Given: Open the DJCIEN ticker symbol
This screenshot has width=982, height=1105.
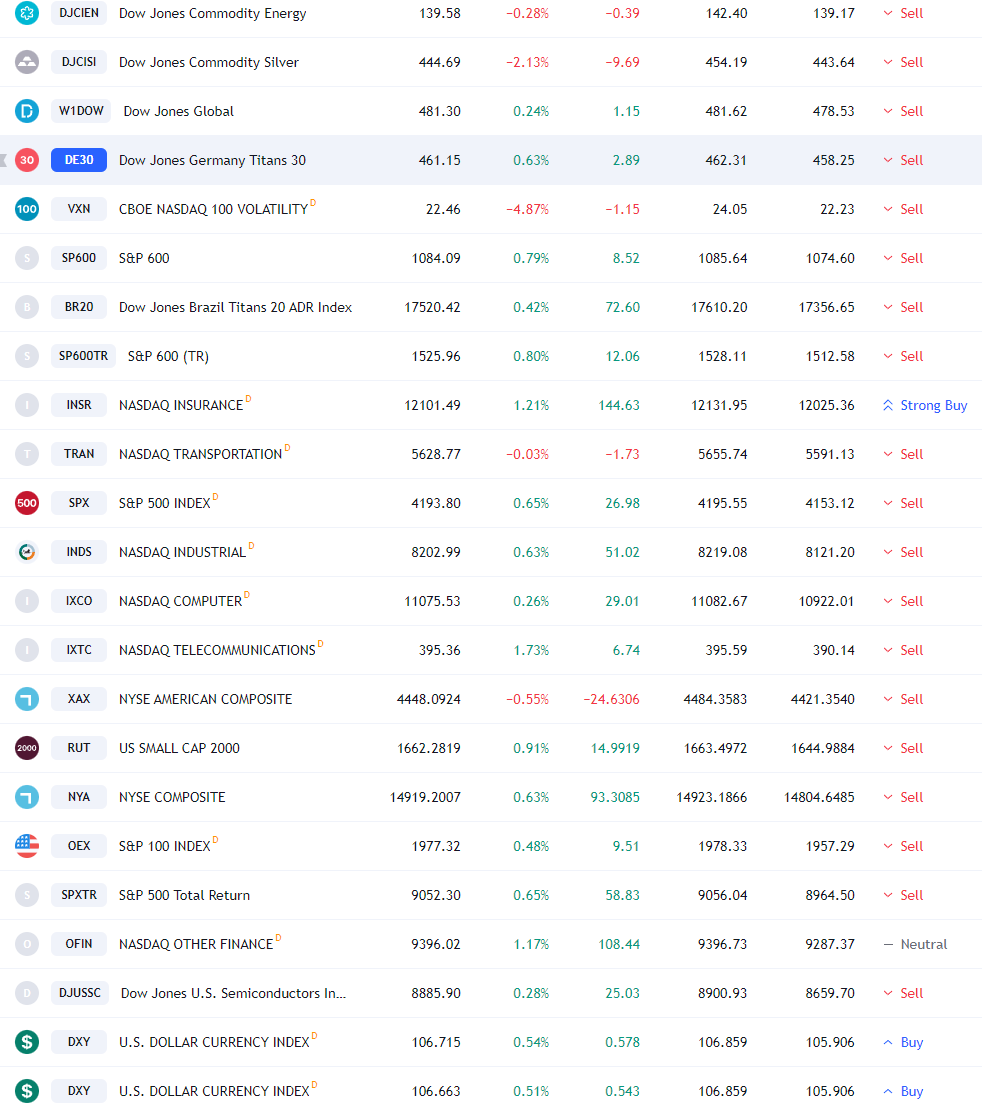Looking at the screenshot, I should point(79,13).
